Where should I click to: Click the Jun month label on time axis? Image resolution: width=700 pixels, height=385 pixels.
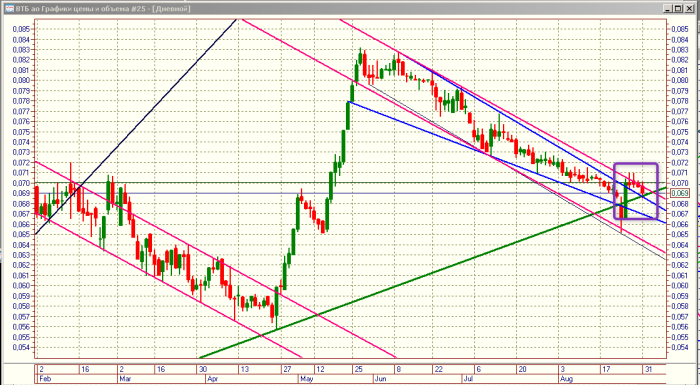[x=381, y=379]
